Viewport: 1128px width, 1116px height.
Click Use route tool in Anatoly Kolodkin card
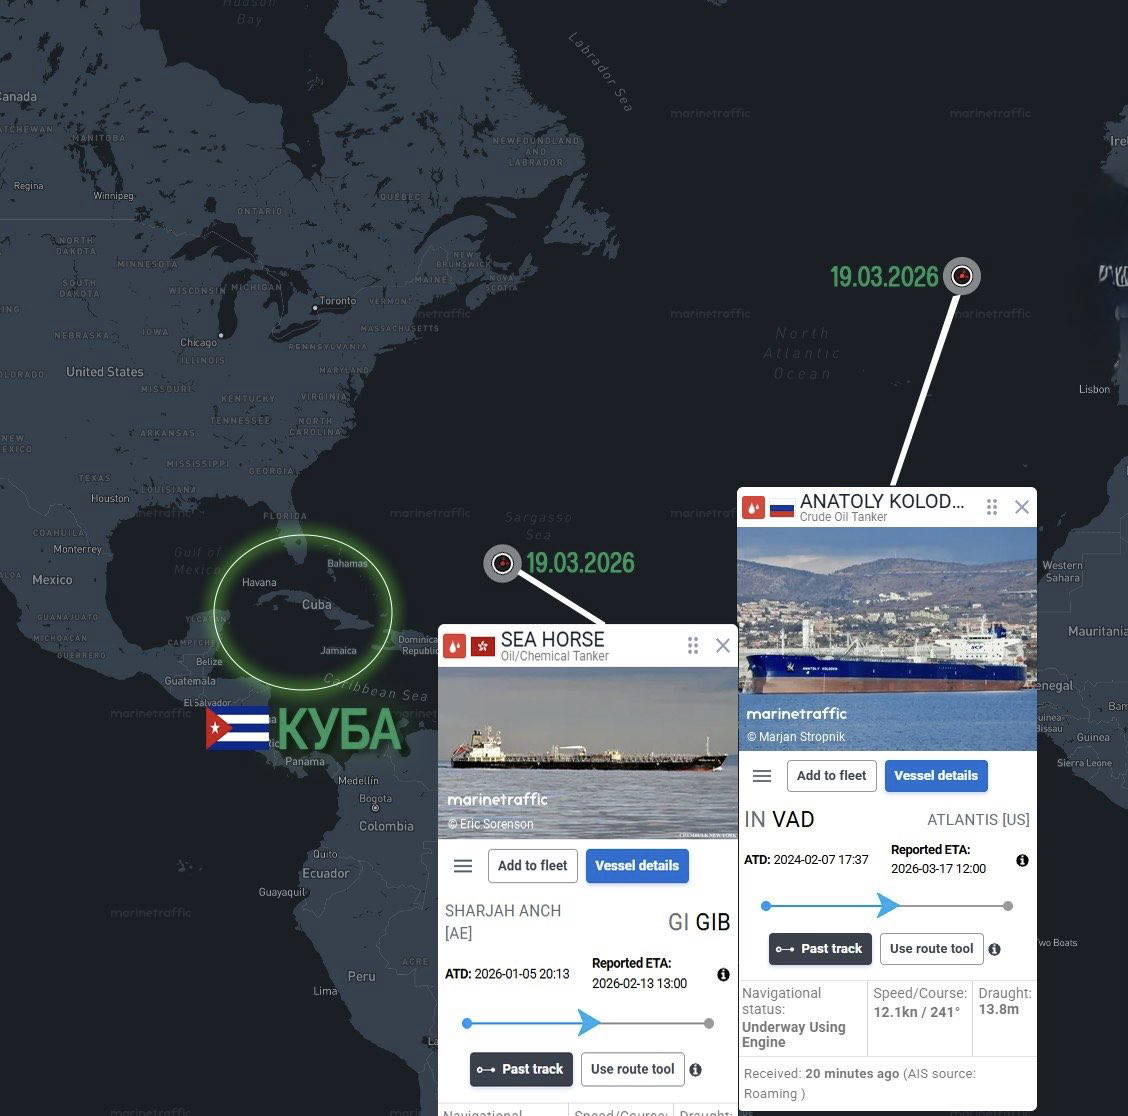point(932,949)
